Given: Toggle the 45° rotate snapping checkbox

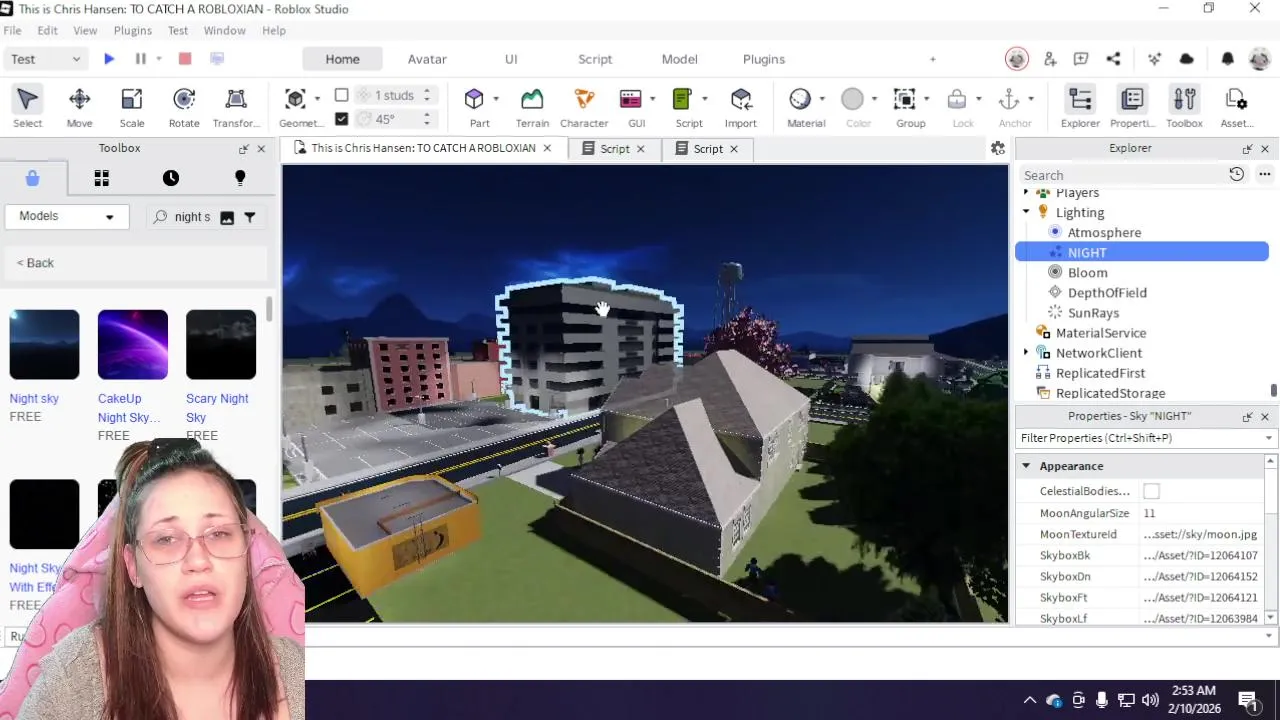Looking at the screenshot, I should pos(341,119).
